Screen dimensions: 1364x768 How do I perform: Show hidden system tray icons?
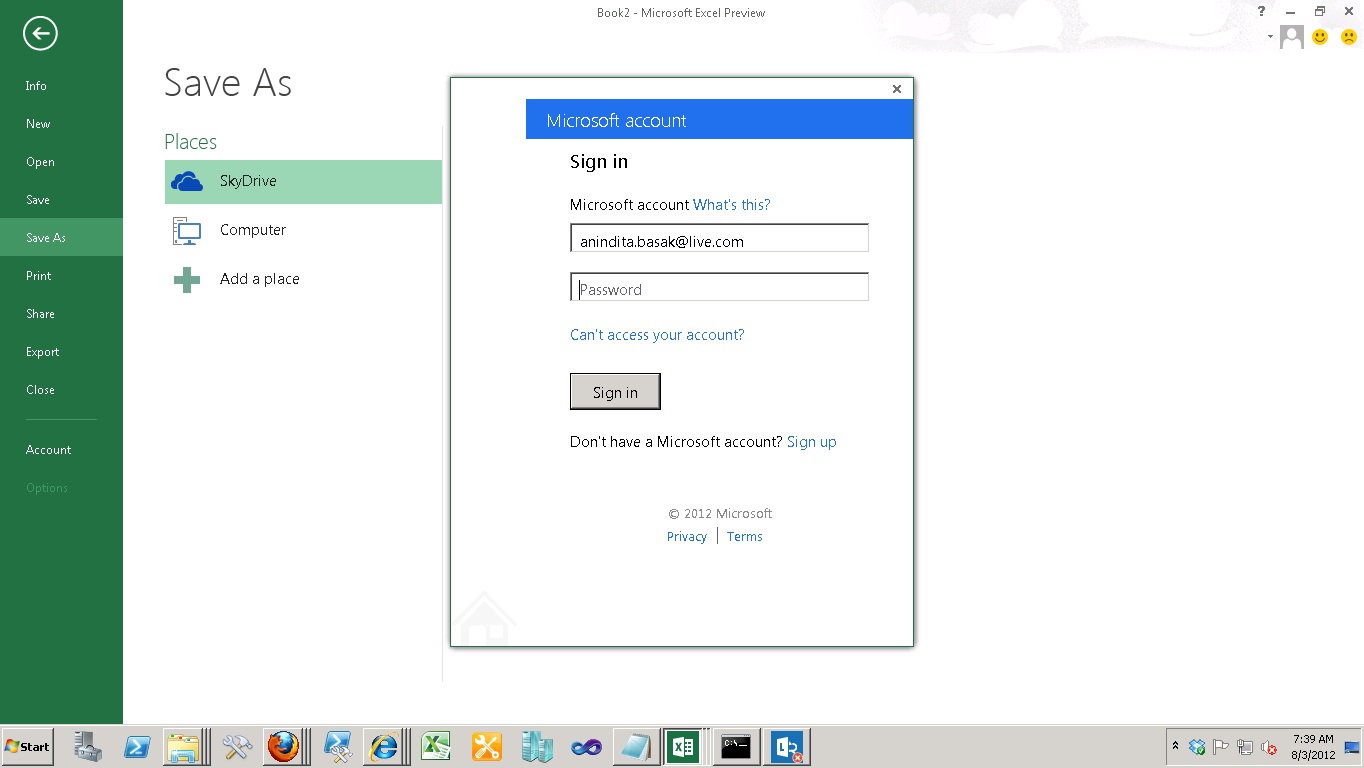[x=1175, y=746]
